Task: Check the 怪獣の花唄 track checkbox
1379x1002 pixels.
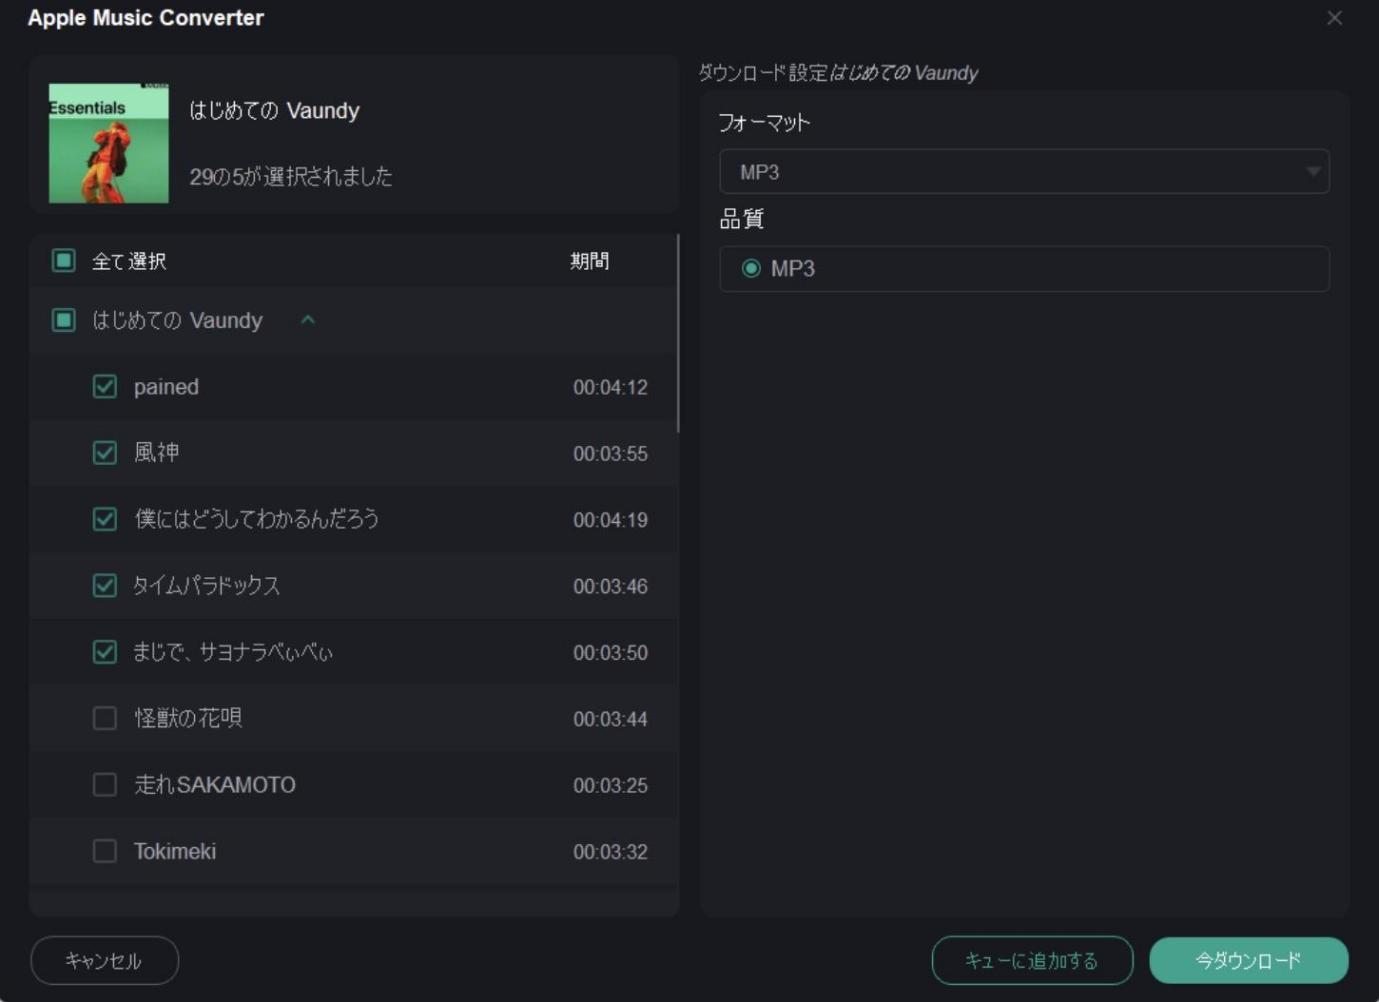Action: tap(105, 718)
